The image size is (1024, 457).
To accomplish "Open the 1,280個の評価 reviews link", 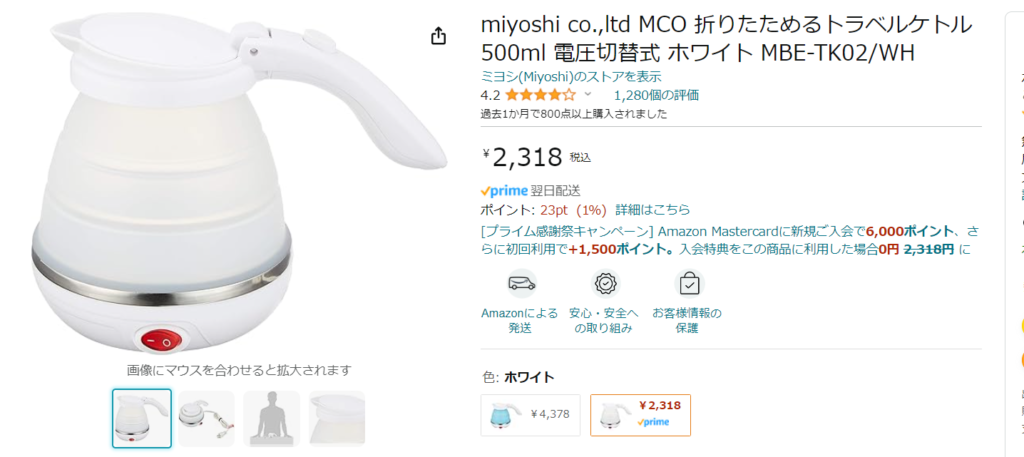I will pyautogui.click(x=656, y=95).
